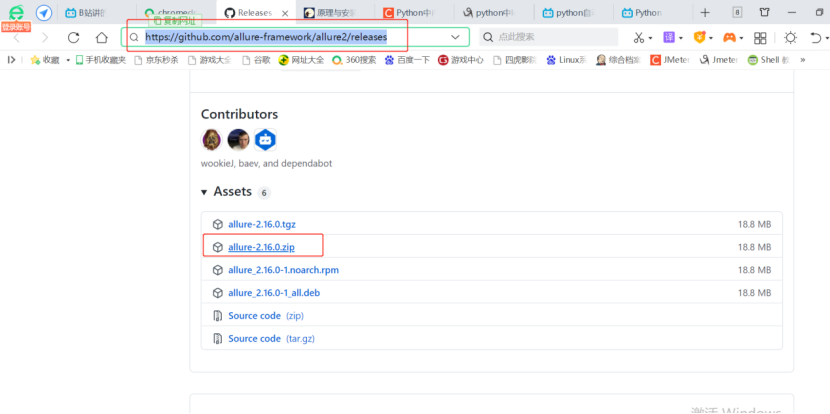Collapse the Assets section triangle
This screenshot has height=414, width=830.
[204, 192]
